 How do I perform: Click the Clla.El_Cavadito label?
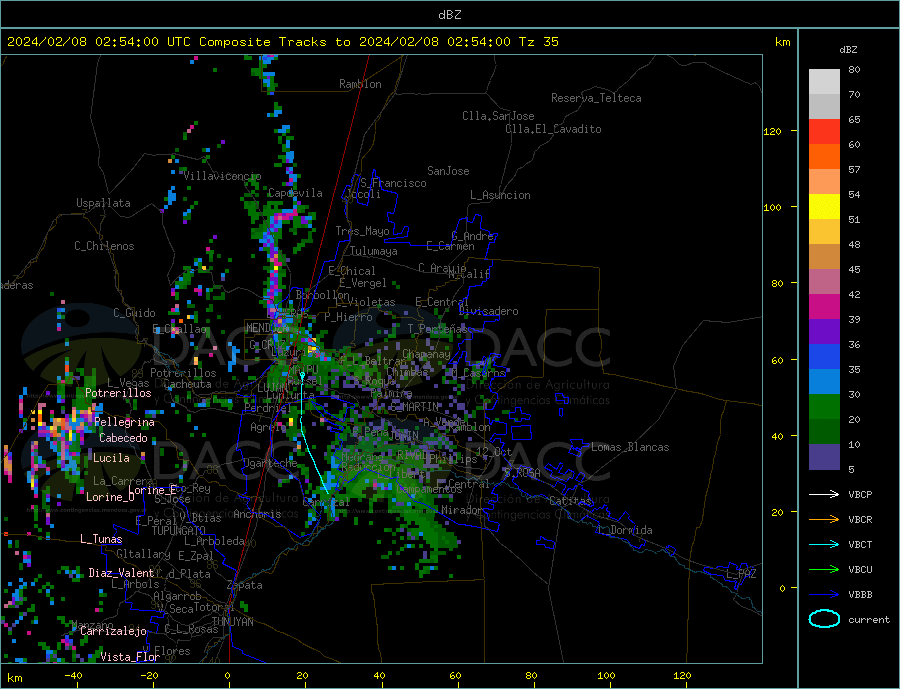553,129
